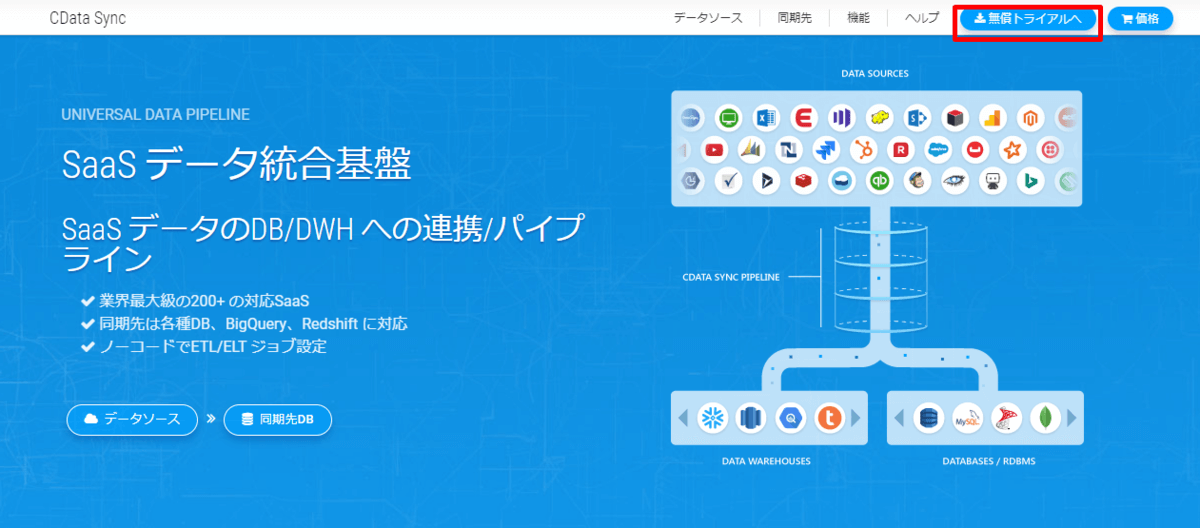Select the Magento data source icon
The width and height of the screenshot is (1200, 528).
1030,118
